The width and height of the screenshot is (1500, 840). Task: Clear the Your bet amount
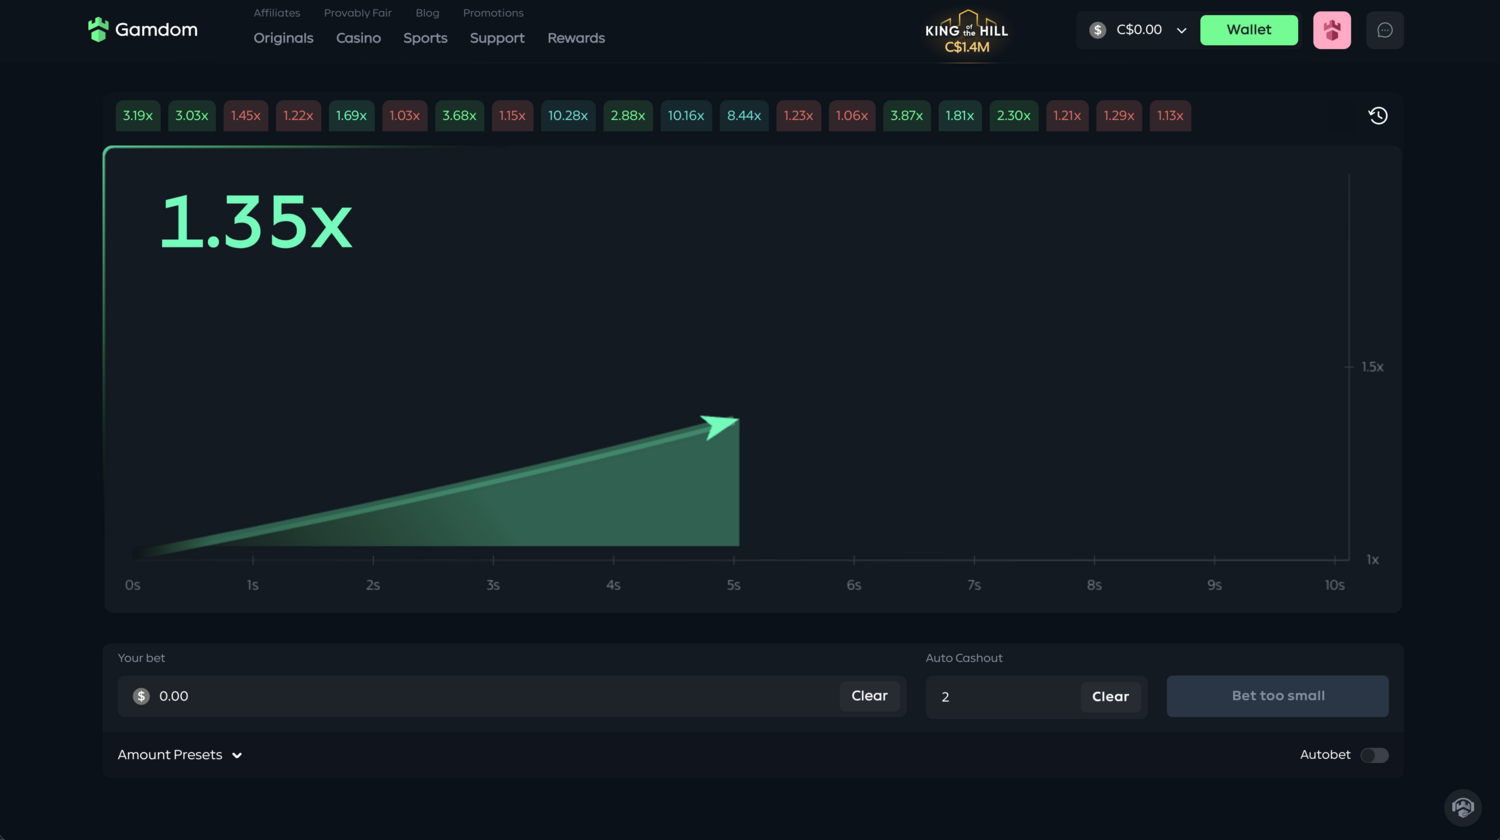point(869,696)
